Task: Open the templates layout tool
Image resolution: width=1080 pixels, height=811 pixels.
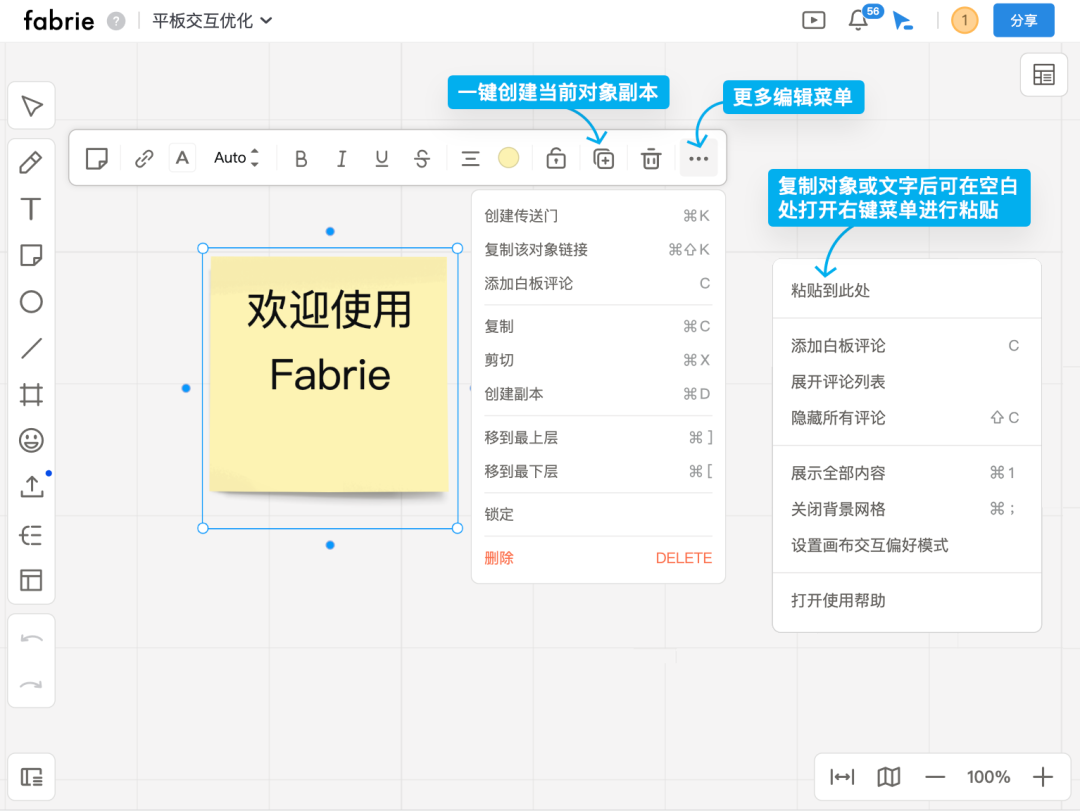Action: click(31, 580)
